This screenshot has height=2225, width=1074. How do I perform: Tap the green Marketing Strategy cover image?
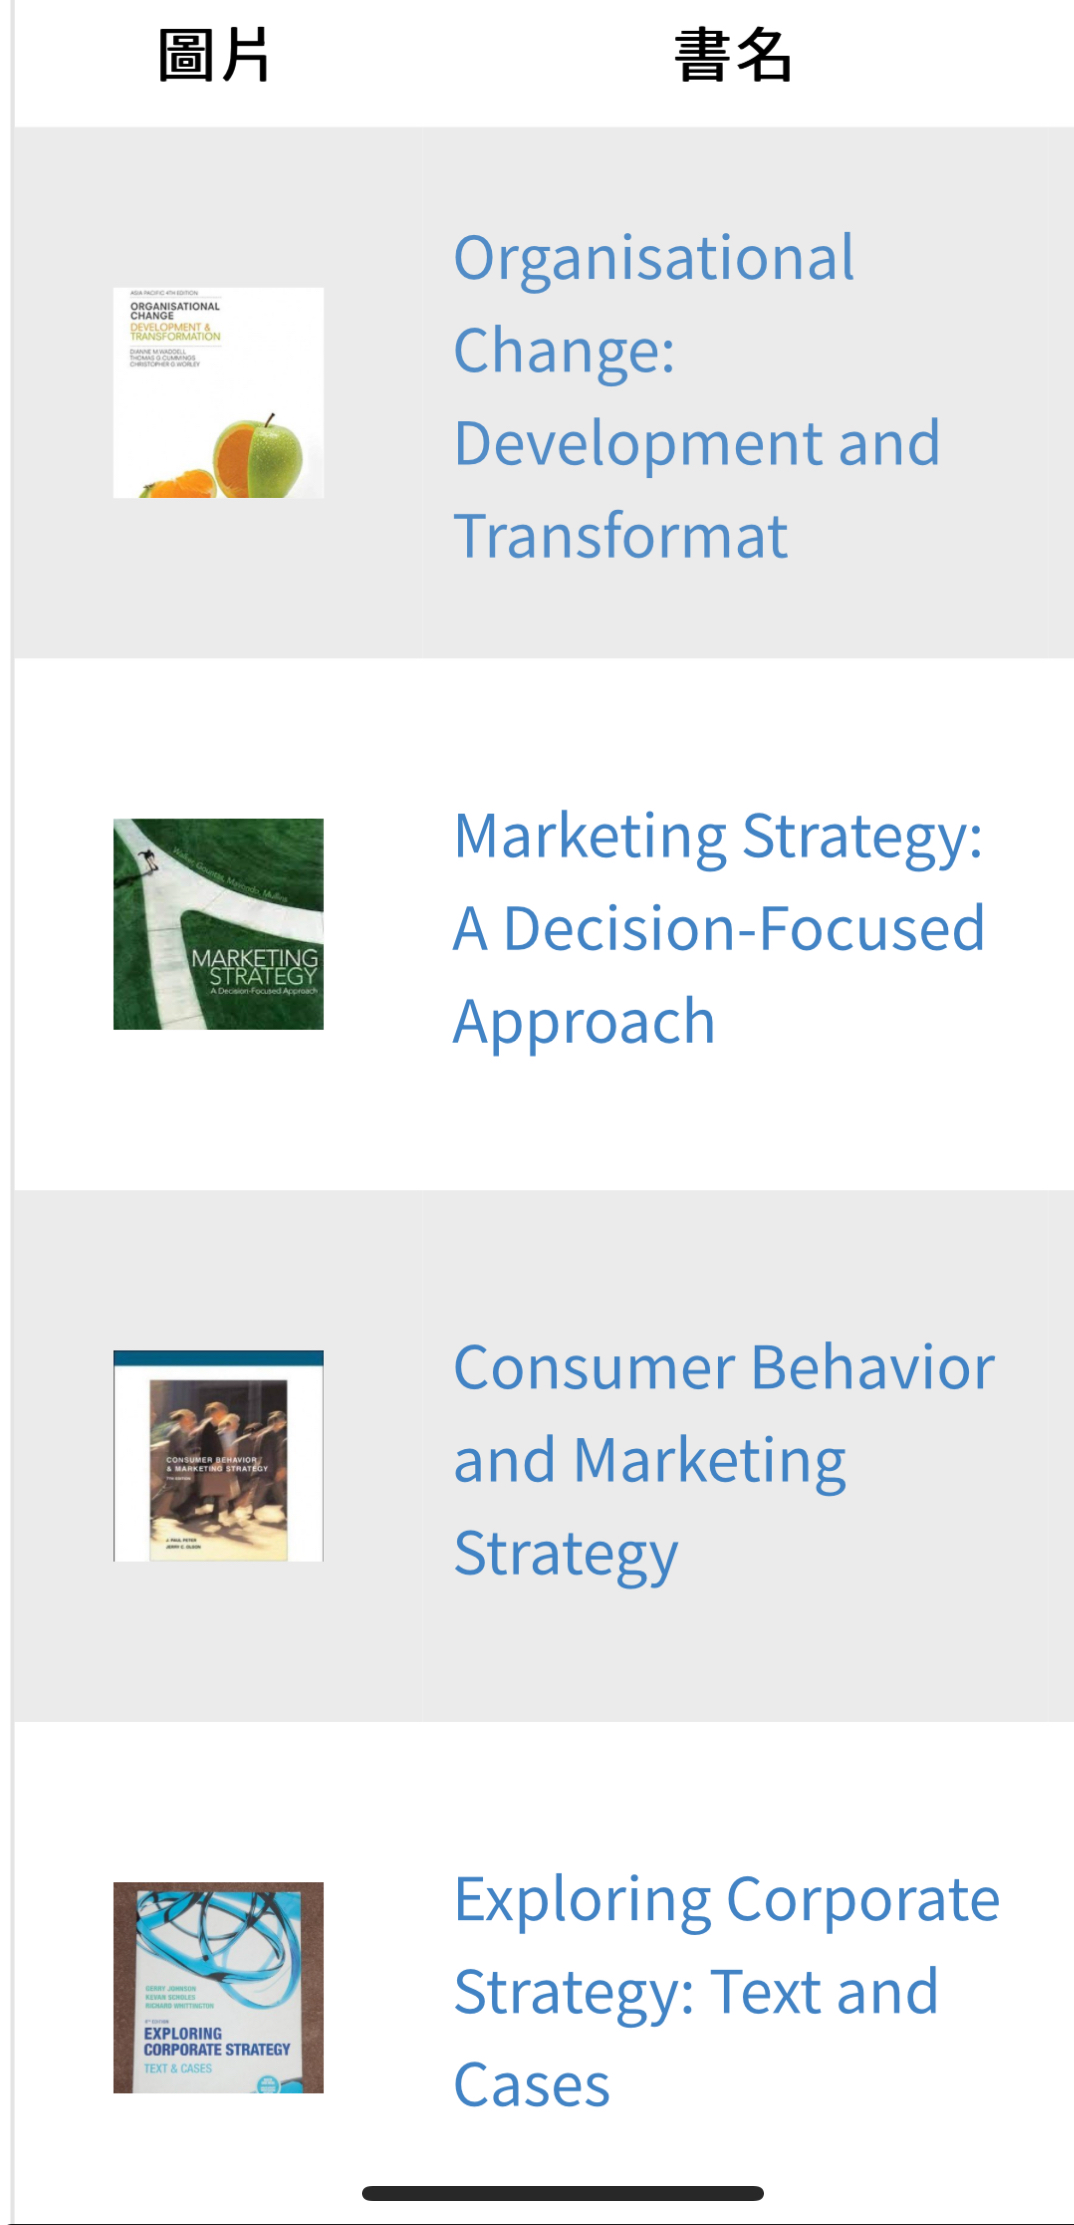pos(218,924)
